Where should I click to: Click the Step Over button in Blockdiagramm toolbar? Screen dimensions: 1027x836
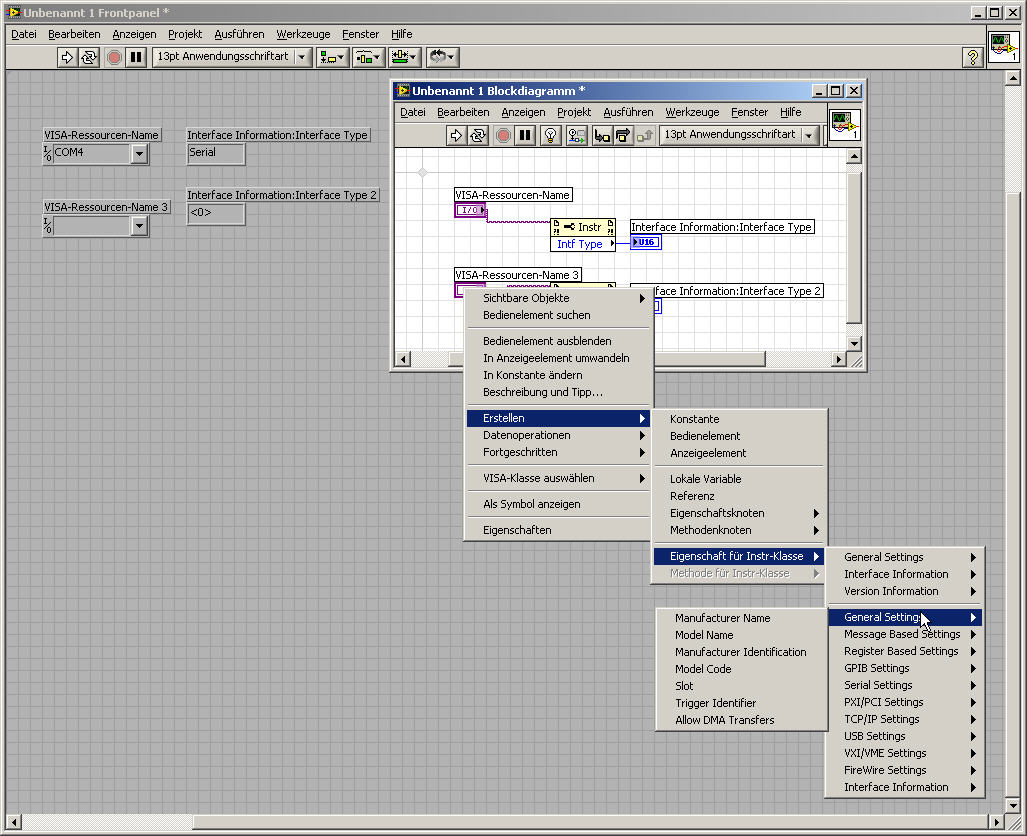pyautogui.click(x=624, y=135)
